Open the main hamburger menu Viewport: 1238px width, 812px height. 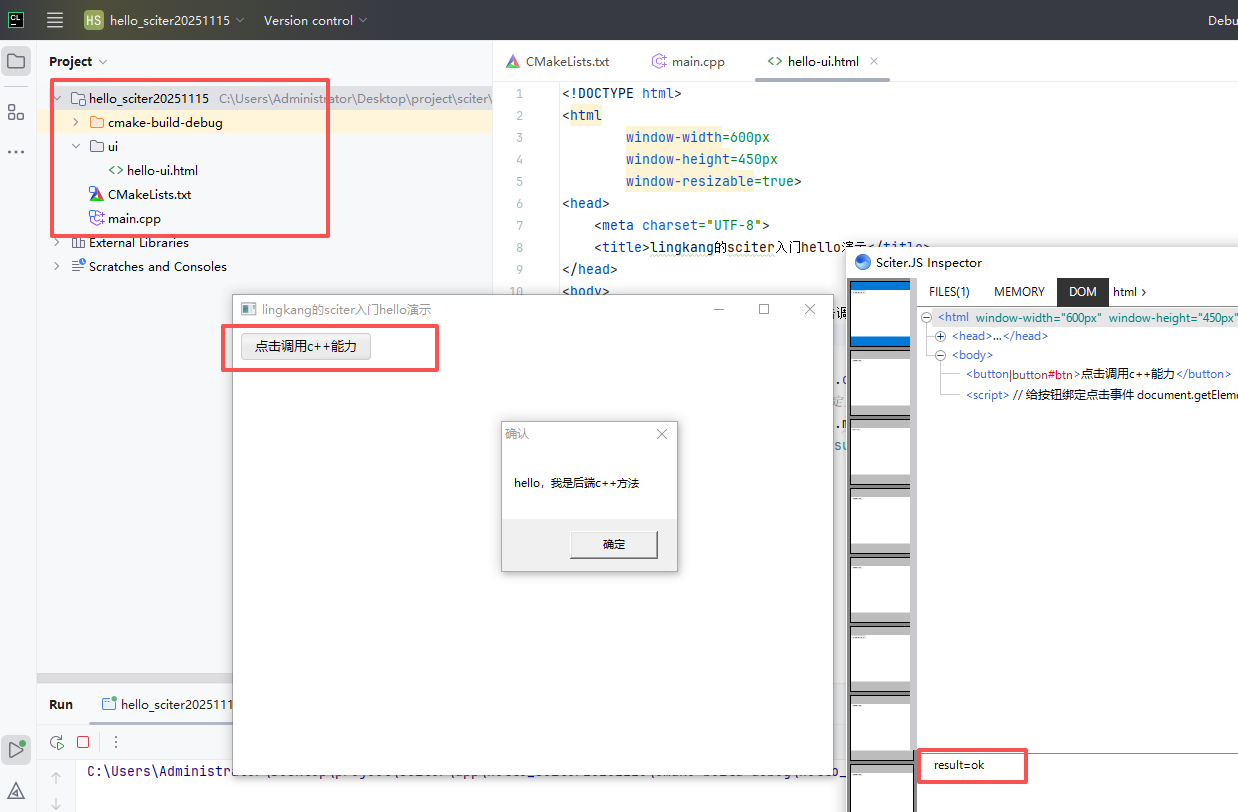tap(55, 20)
